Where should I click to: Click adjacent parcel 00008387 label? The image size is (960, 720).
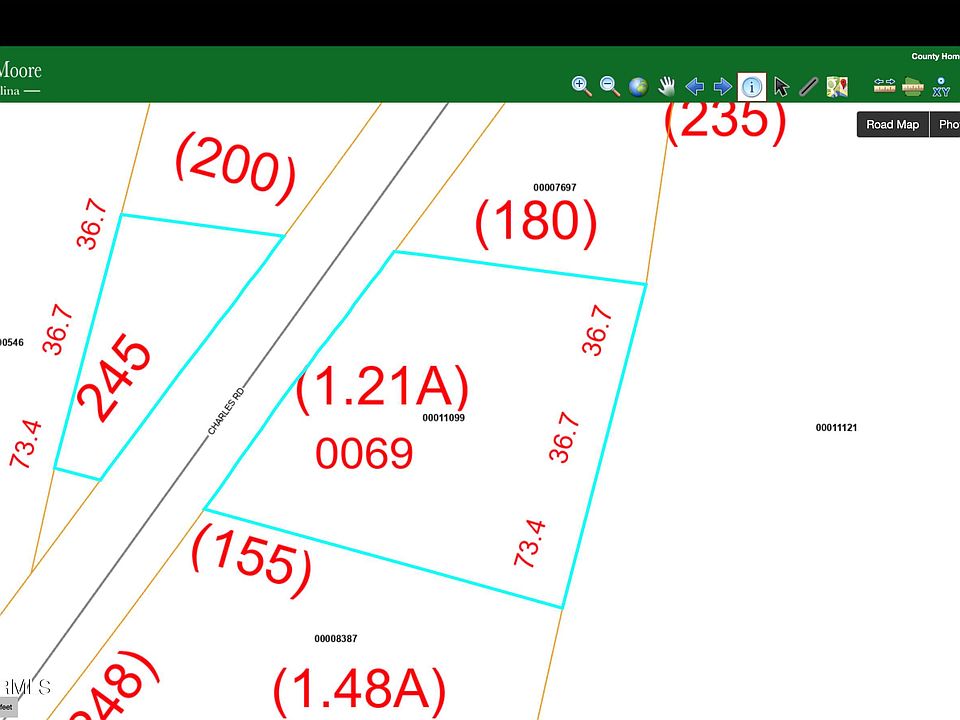pyautogui.click(x=335, y=639)
